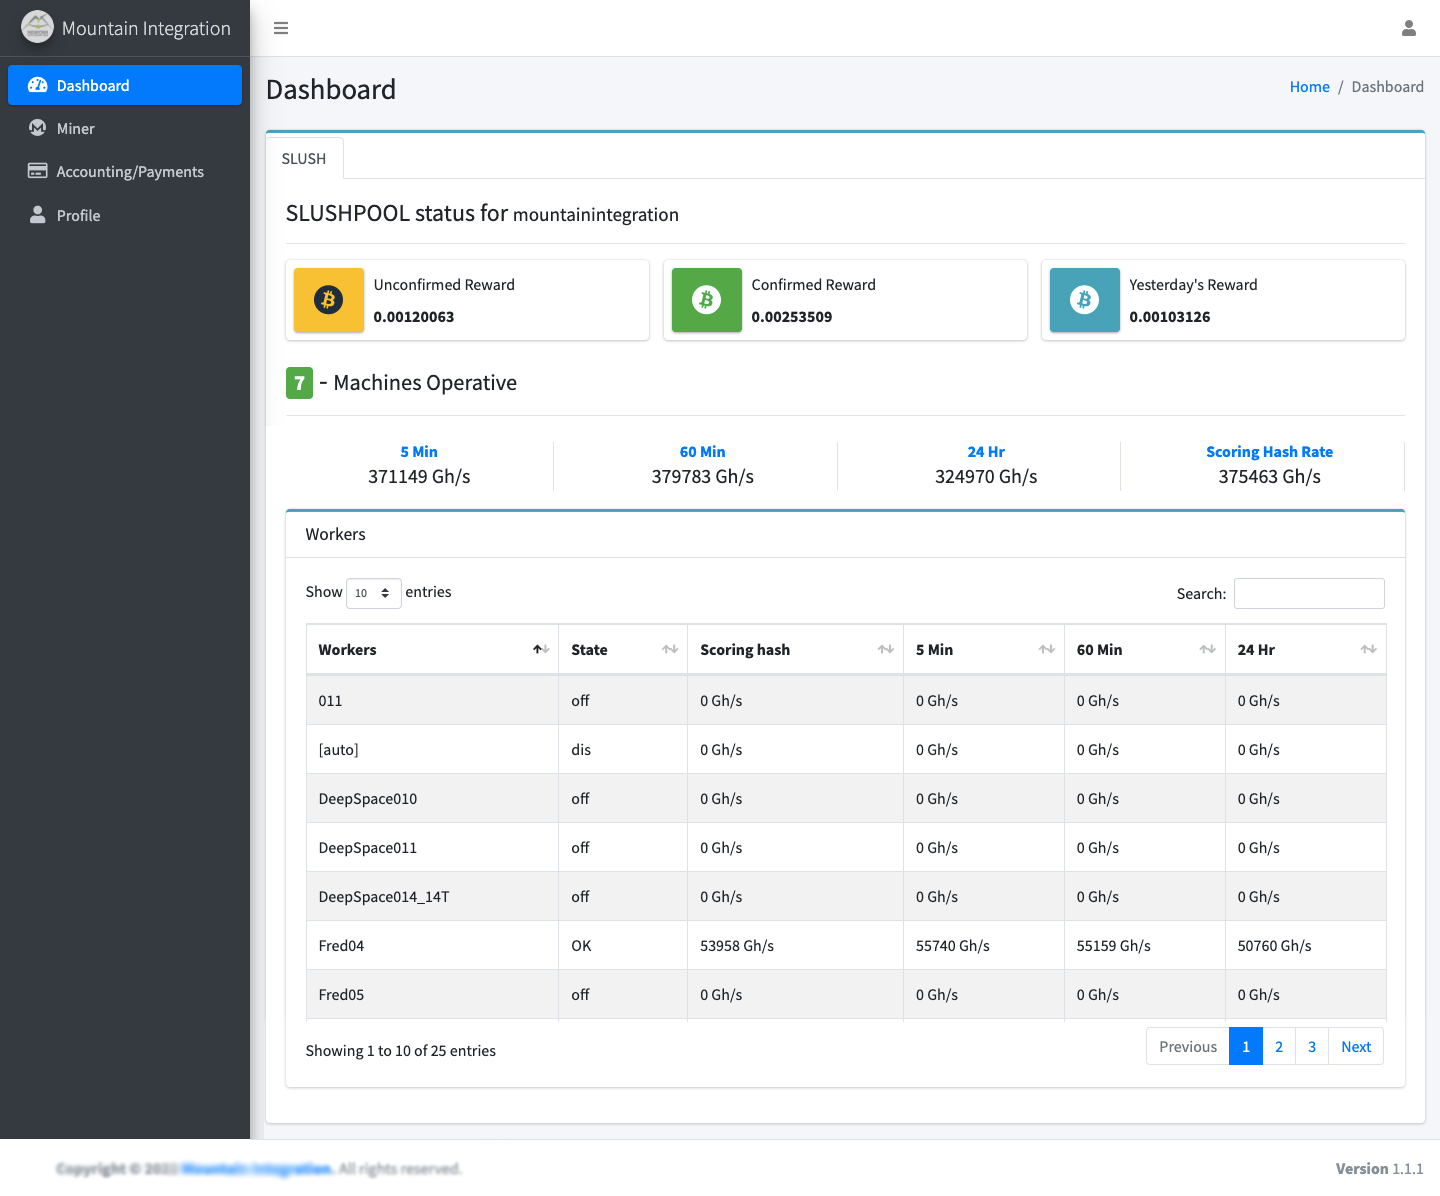The height and width of the screenshot is (1196, 1440).
Task: Focus the workers Search field
Action: pos(1309,593)
